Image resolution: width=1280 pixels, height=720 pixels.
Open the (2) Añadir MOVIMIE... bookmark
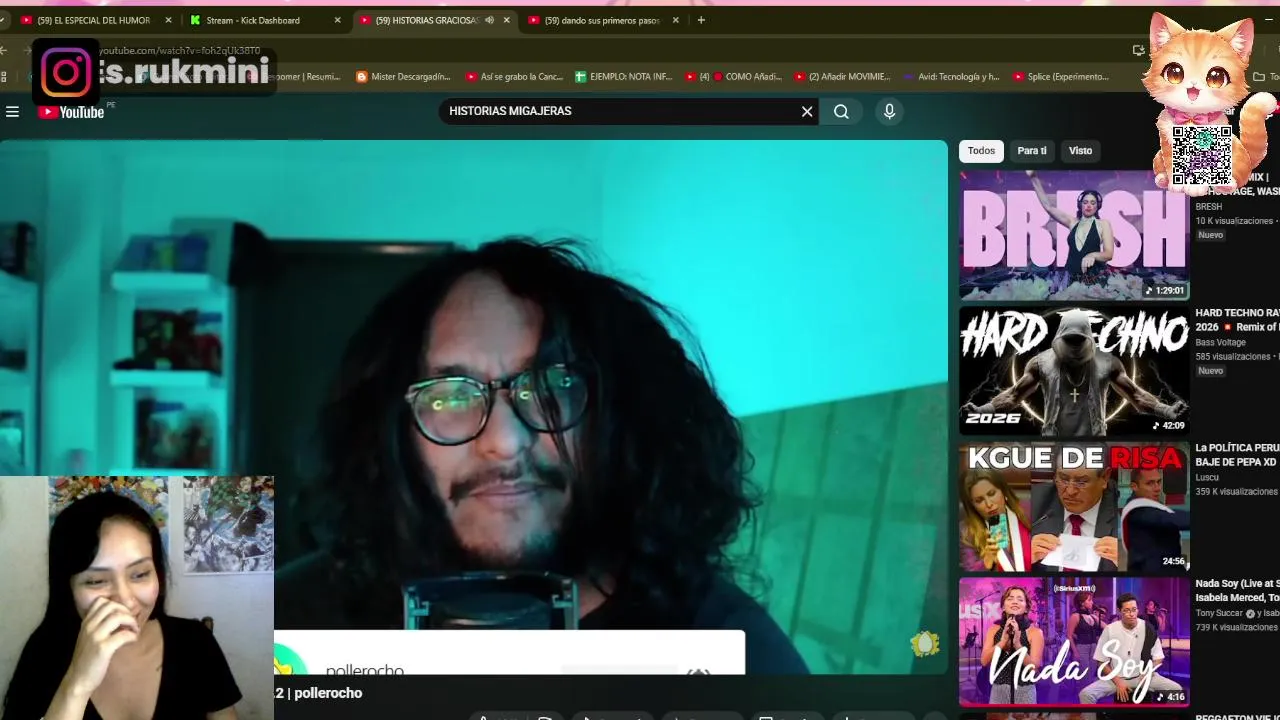coord(842,76)
